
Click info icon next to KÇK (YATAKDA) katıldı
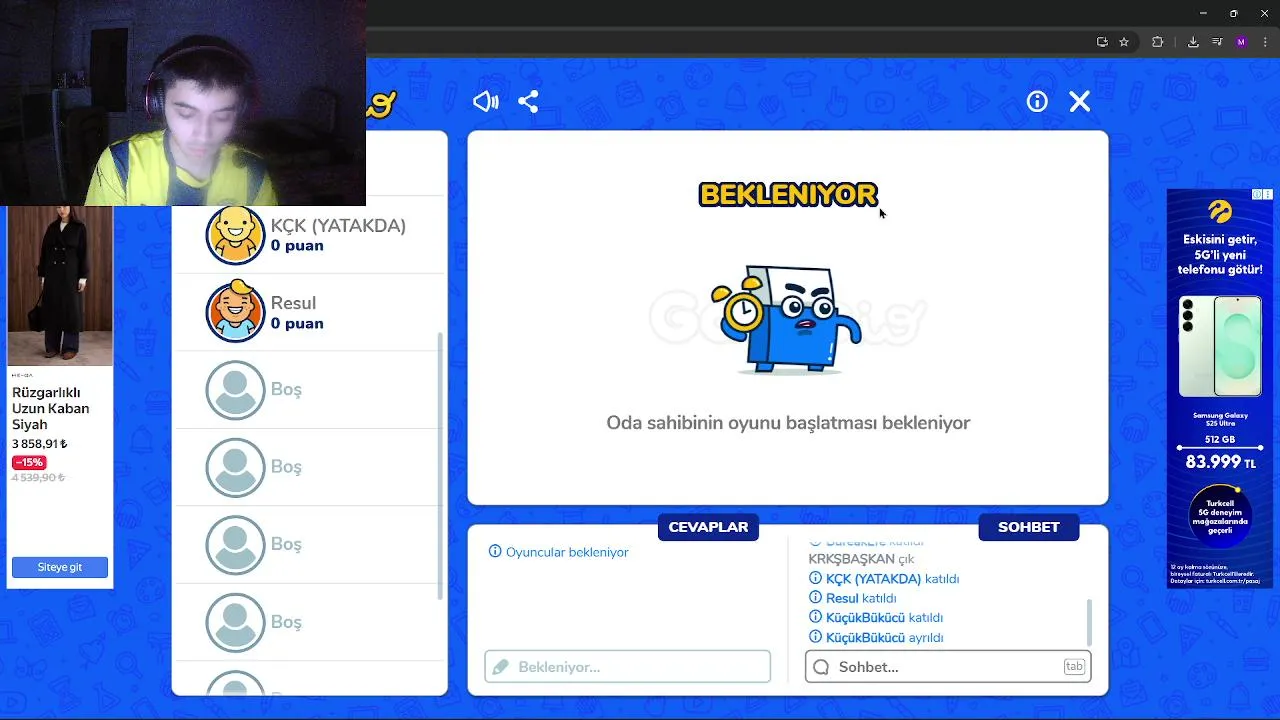click(x=815, y=579)
